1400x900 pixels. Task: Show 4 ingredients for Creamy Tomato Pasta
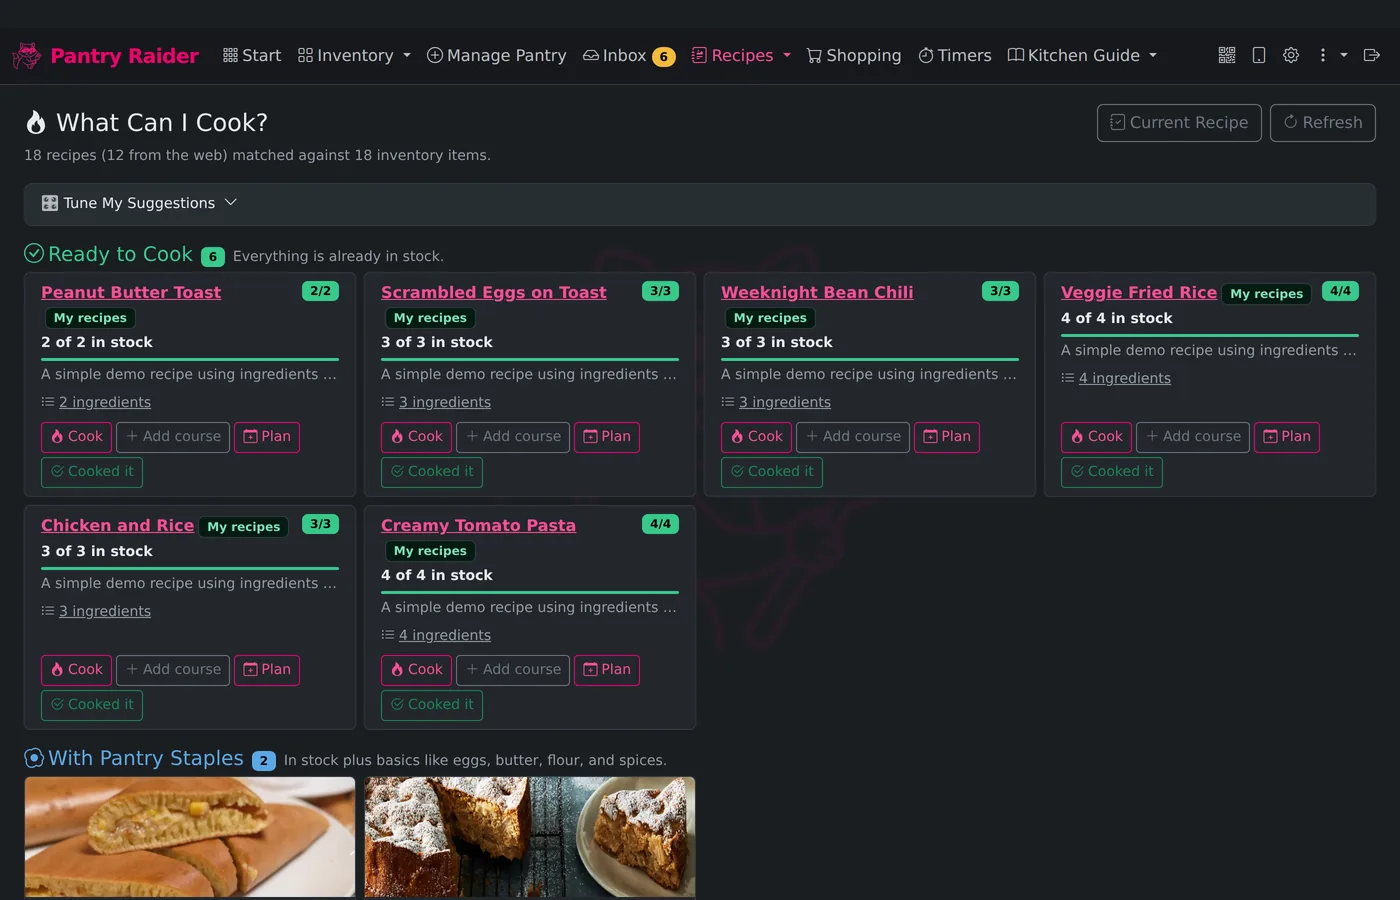pyautogui.click(x=445, y=635)
